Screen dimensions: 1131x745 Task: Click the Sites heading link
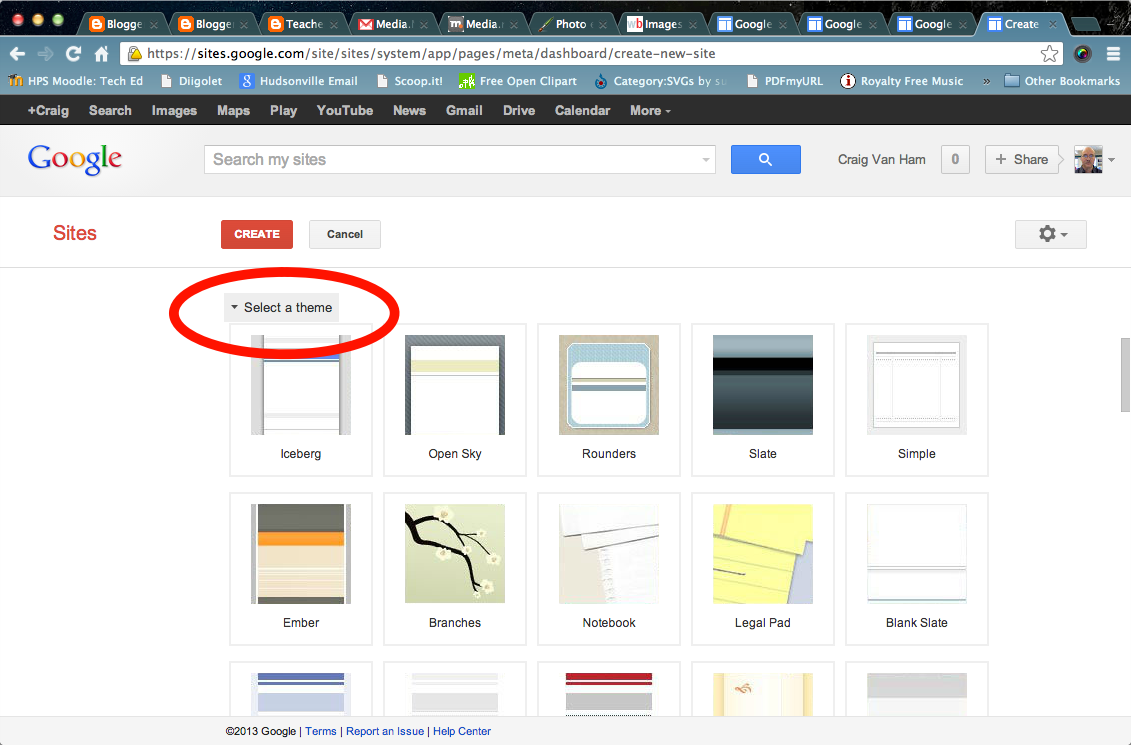74,233
